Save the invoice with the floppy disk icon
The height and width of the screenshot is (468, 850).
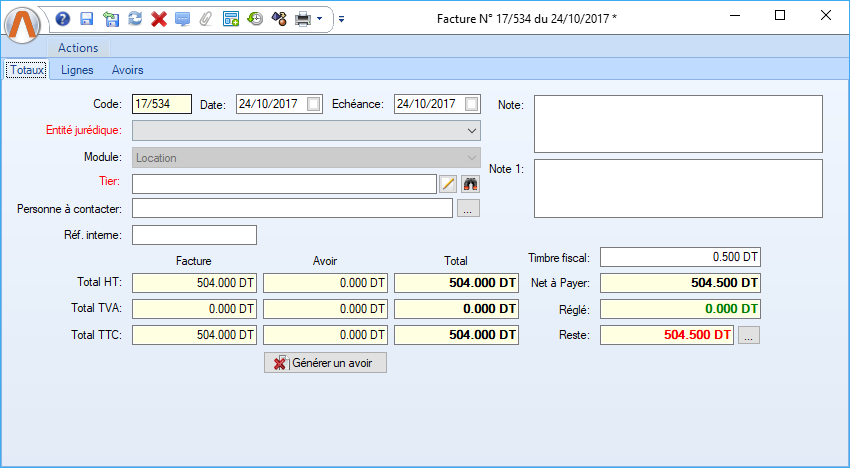tap(87, 18)
